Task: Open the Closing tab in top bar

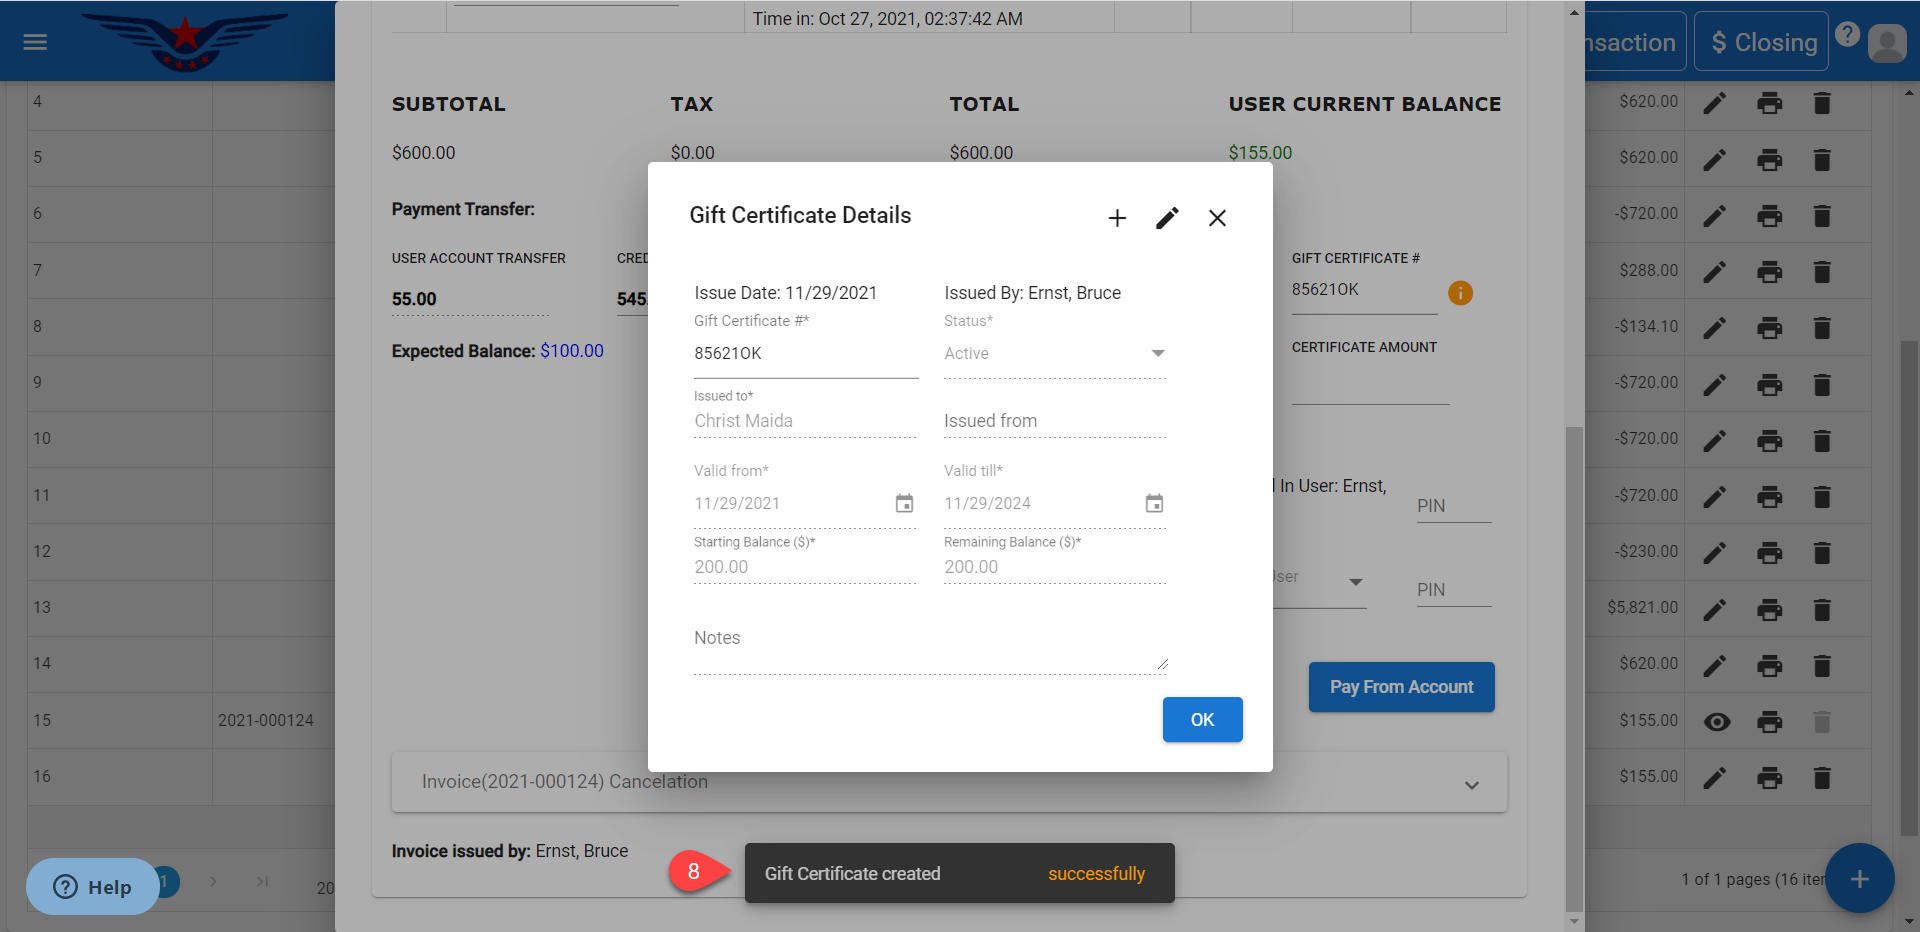Action: [x=1761, y=42]
